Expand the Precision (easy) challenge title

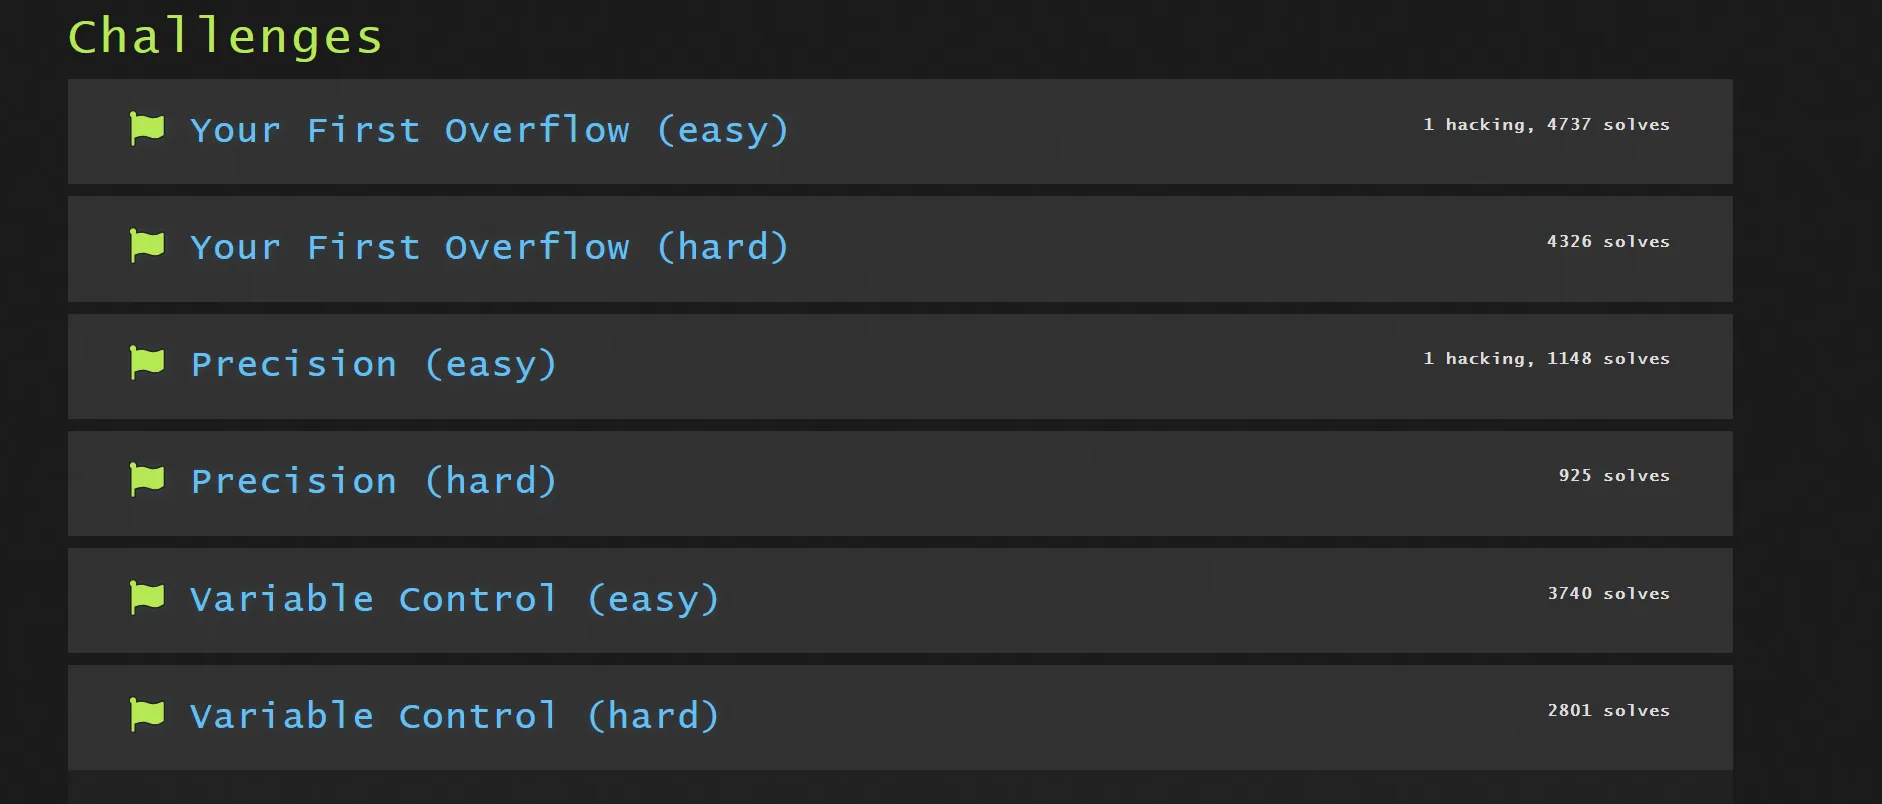coord(373,364)
